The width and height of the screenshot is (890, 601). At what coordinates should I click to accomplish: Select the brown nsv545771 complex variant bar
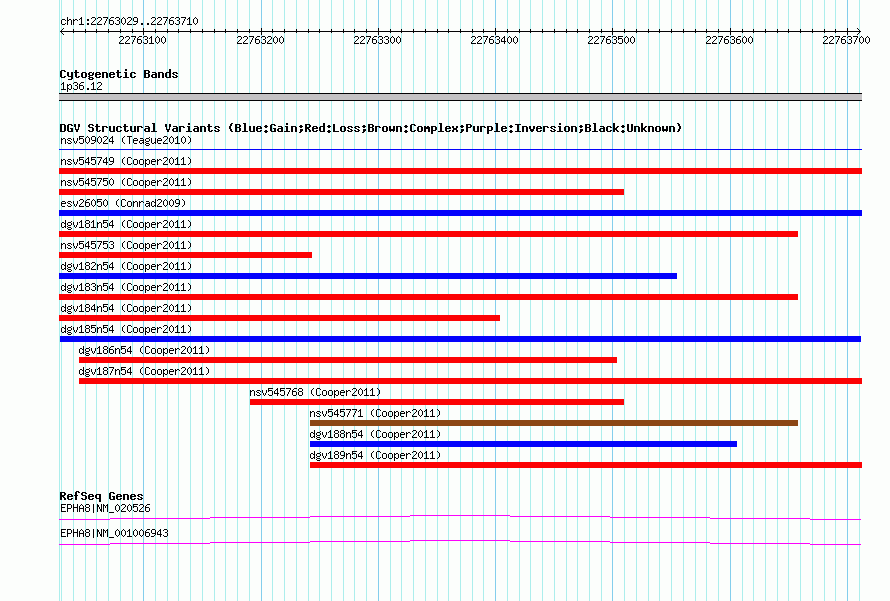pos(554,423)
